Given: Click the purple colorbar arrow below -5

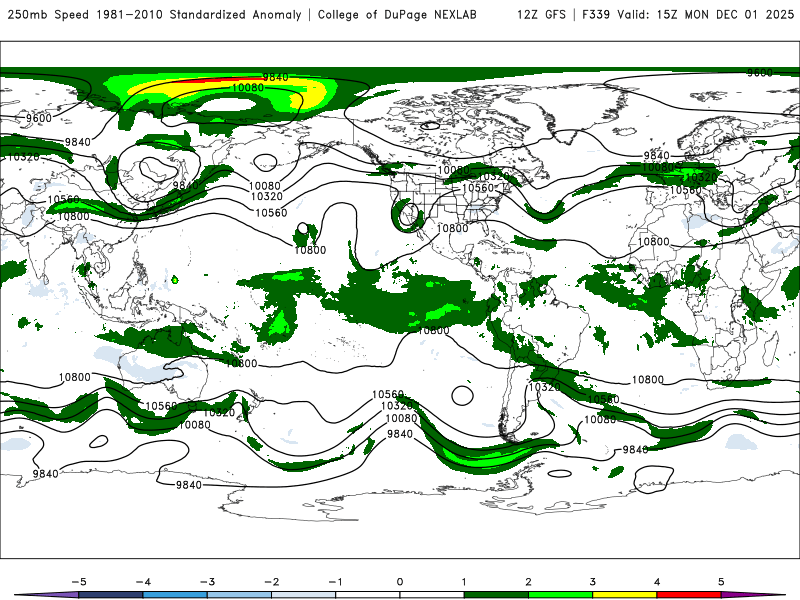Looking at the screenshot, I should pyautogui.click(x=46, y=595).
